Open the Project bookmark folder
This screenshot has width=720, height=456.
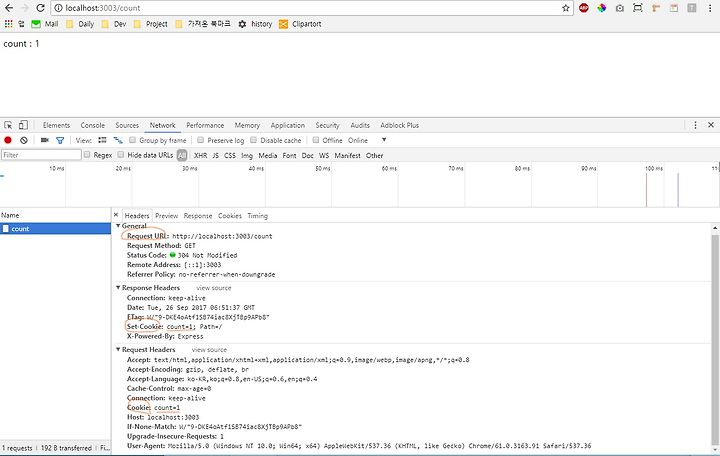pyautogui.click(x=151, y=24)
